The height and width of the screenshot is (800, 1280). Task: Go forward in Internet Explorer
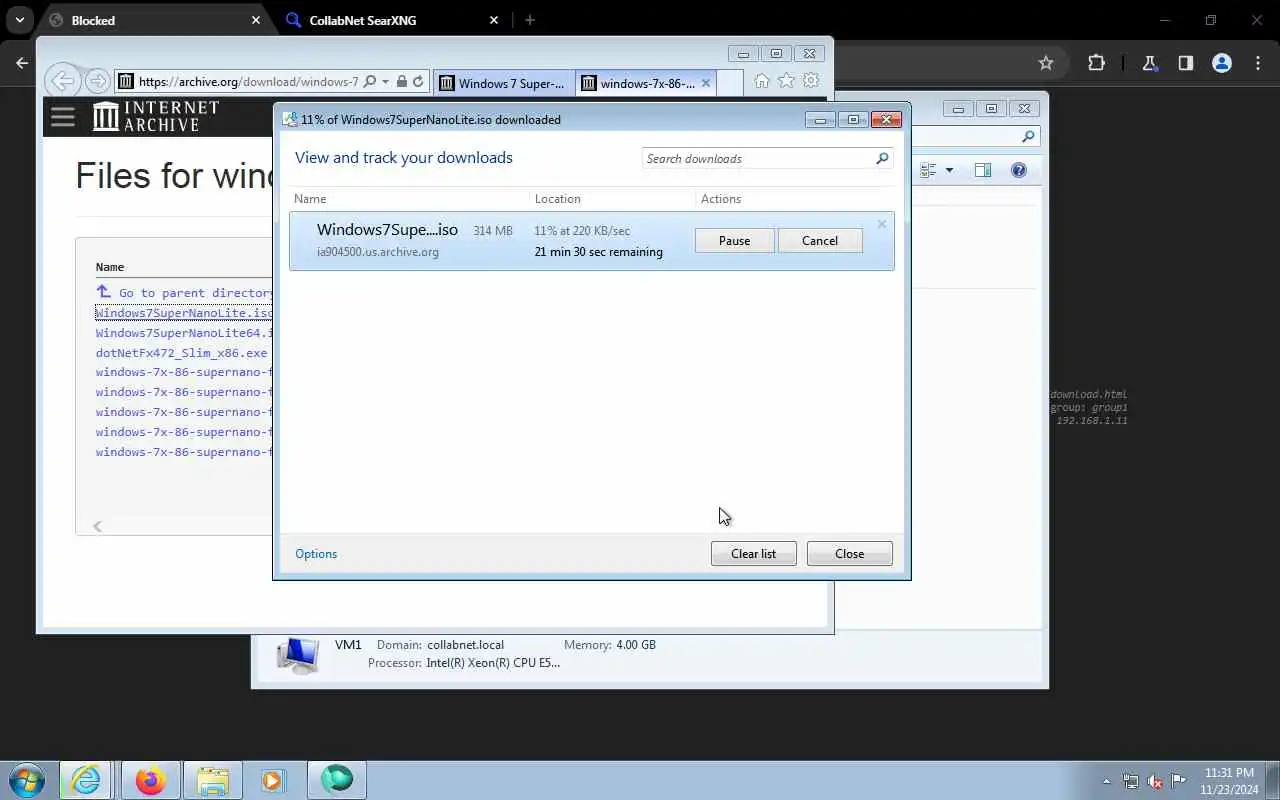96,81
